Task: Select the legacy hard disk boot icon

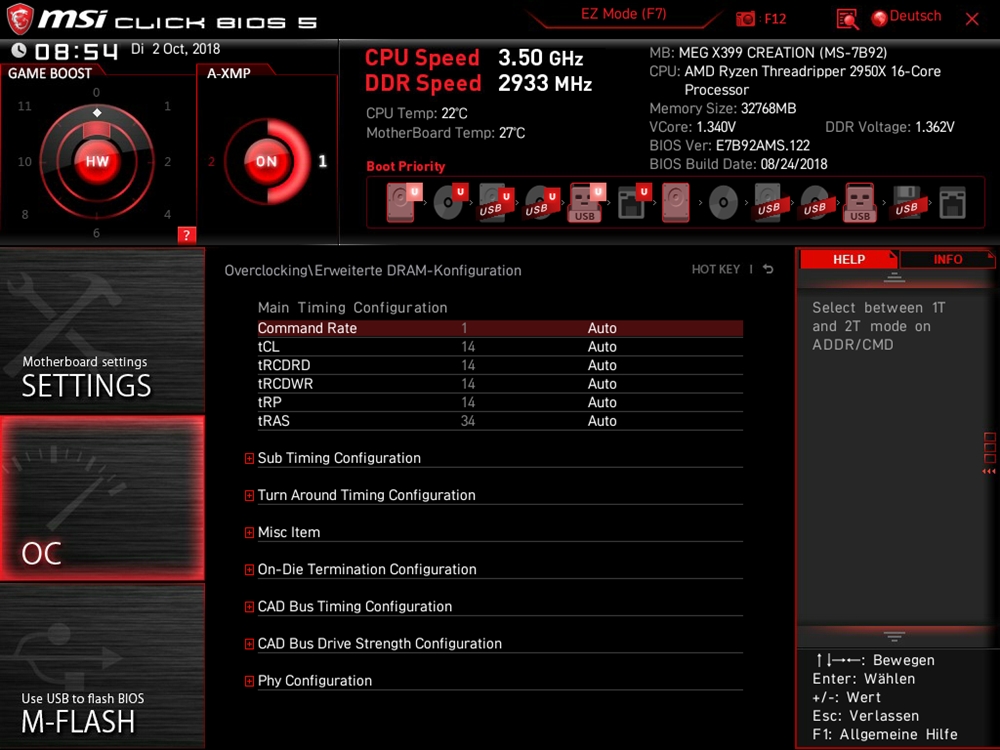Action: 675,202
